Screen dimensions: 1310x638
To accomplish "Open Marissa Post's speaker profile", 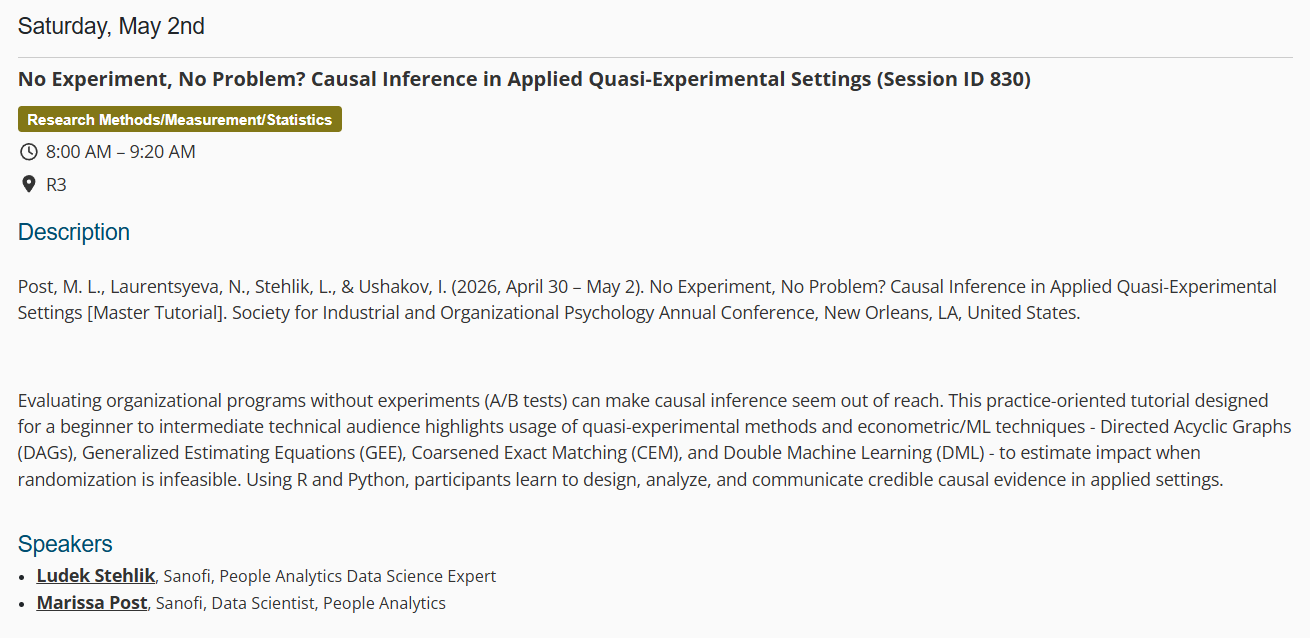I will click(92, 603).
